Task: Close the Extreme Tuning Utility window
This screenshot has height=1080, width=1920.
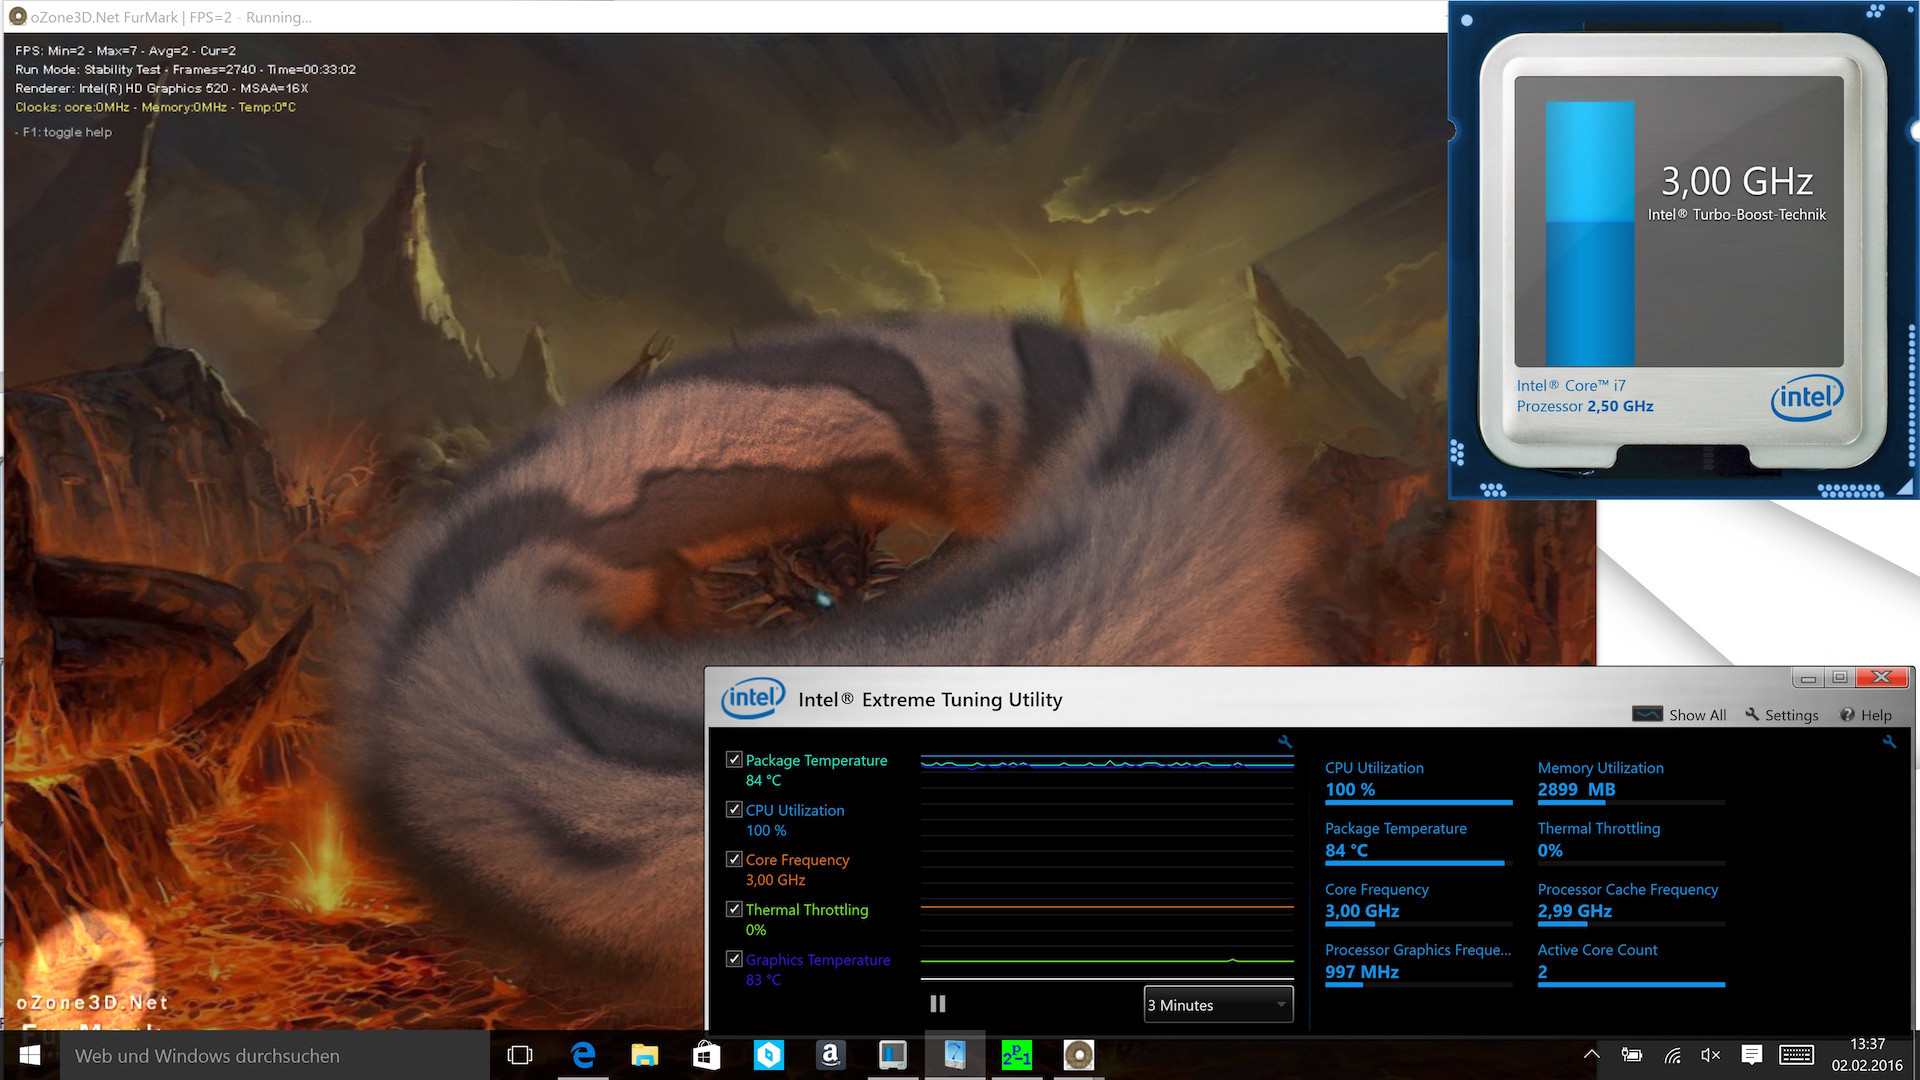Action: [x=1881, y=678]
